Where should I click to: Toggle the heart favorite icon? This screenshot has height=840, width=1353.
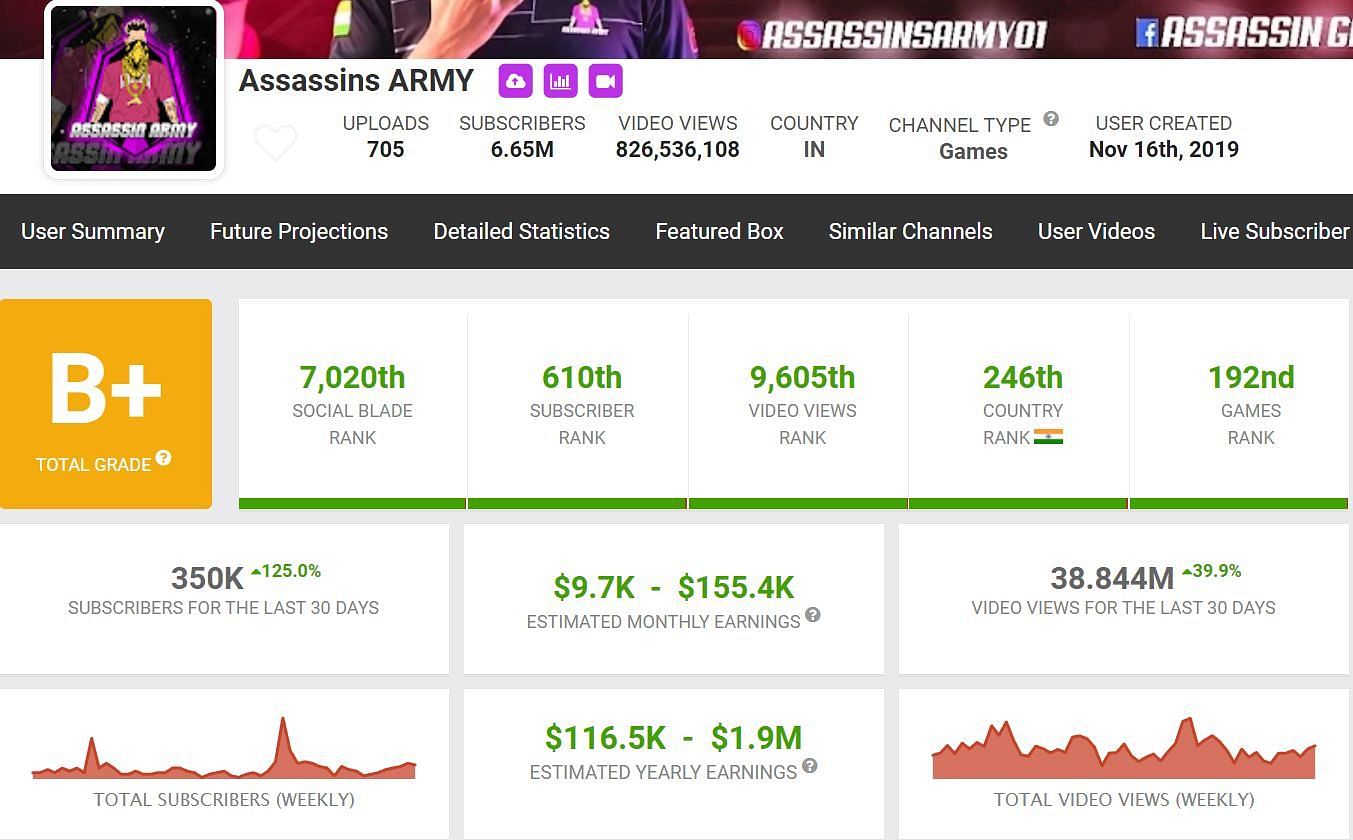tap(275, 142)
